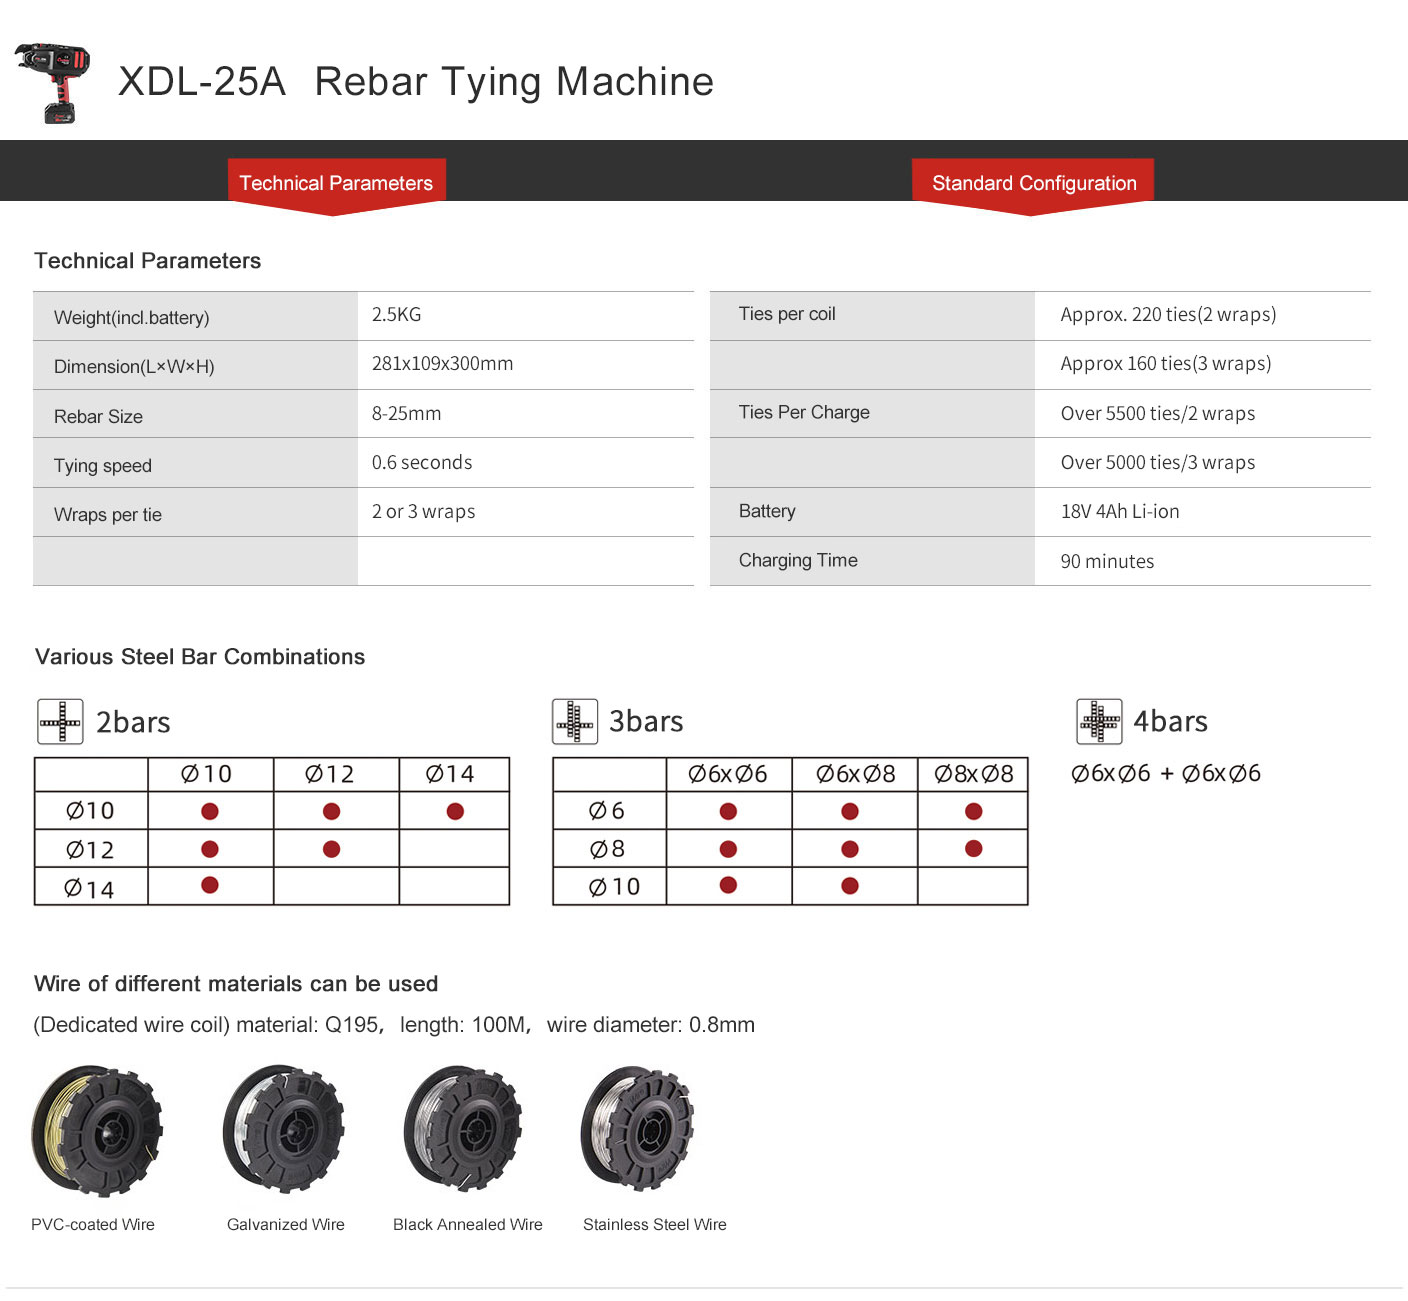The image size is (1408, 1301).
Task: Click the 'Dimension(L×W×H)' label
Action: point(134,367)
